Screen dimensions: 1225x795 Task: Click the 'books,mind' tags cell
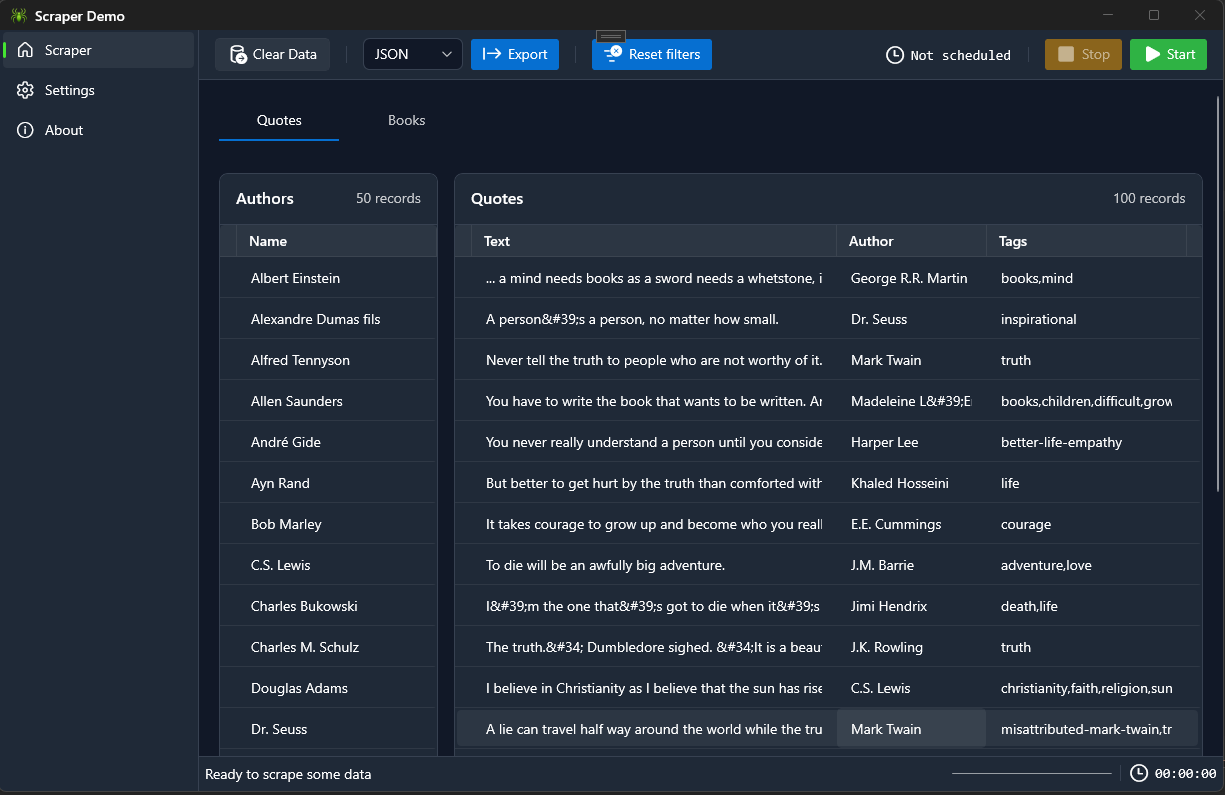pyautogui.click(x=1086, y=278)
